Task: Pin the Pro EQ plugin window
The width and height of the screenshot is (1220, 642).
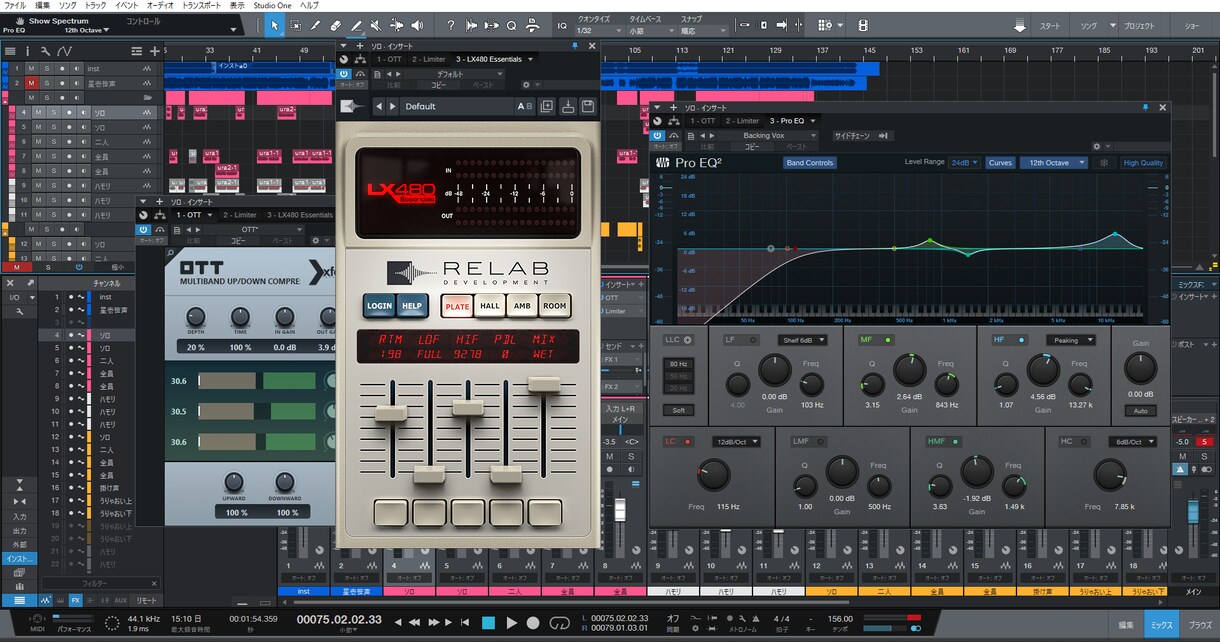Action: click(x=1146, y=107)
